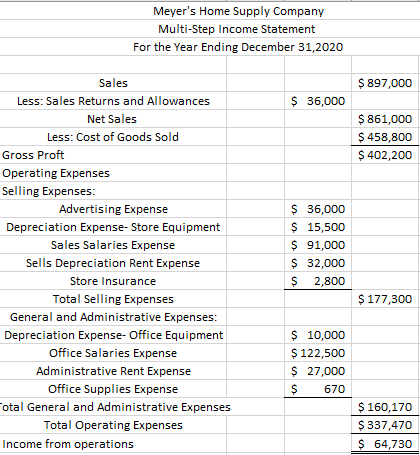
Task: Select the title cell "Meyer's Home Supply Company"
Action: 238,11
